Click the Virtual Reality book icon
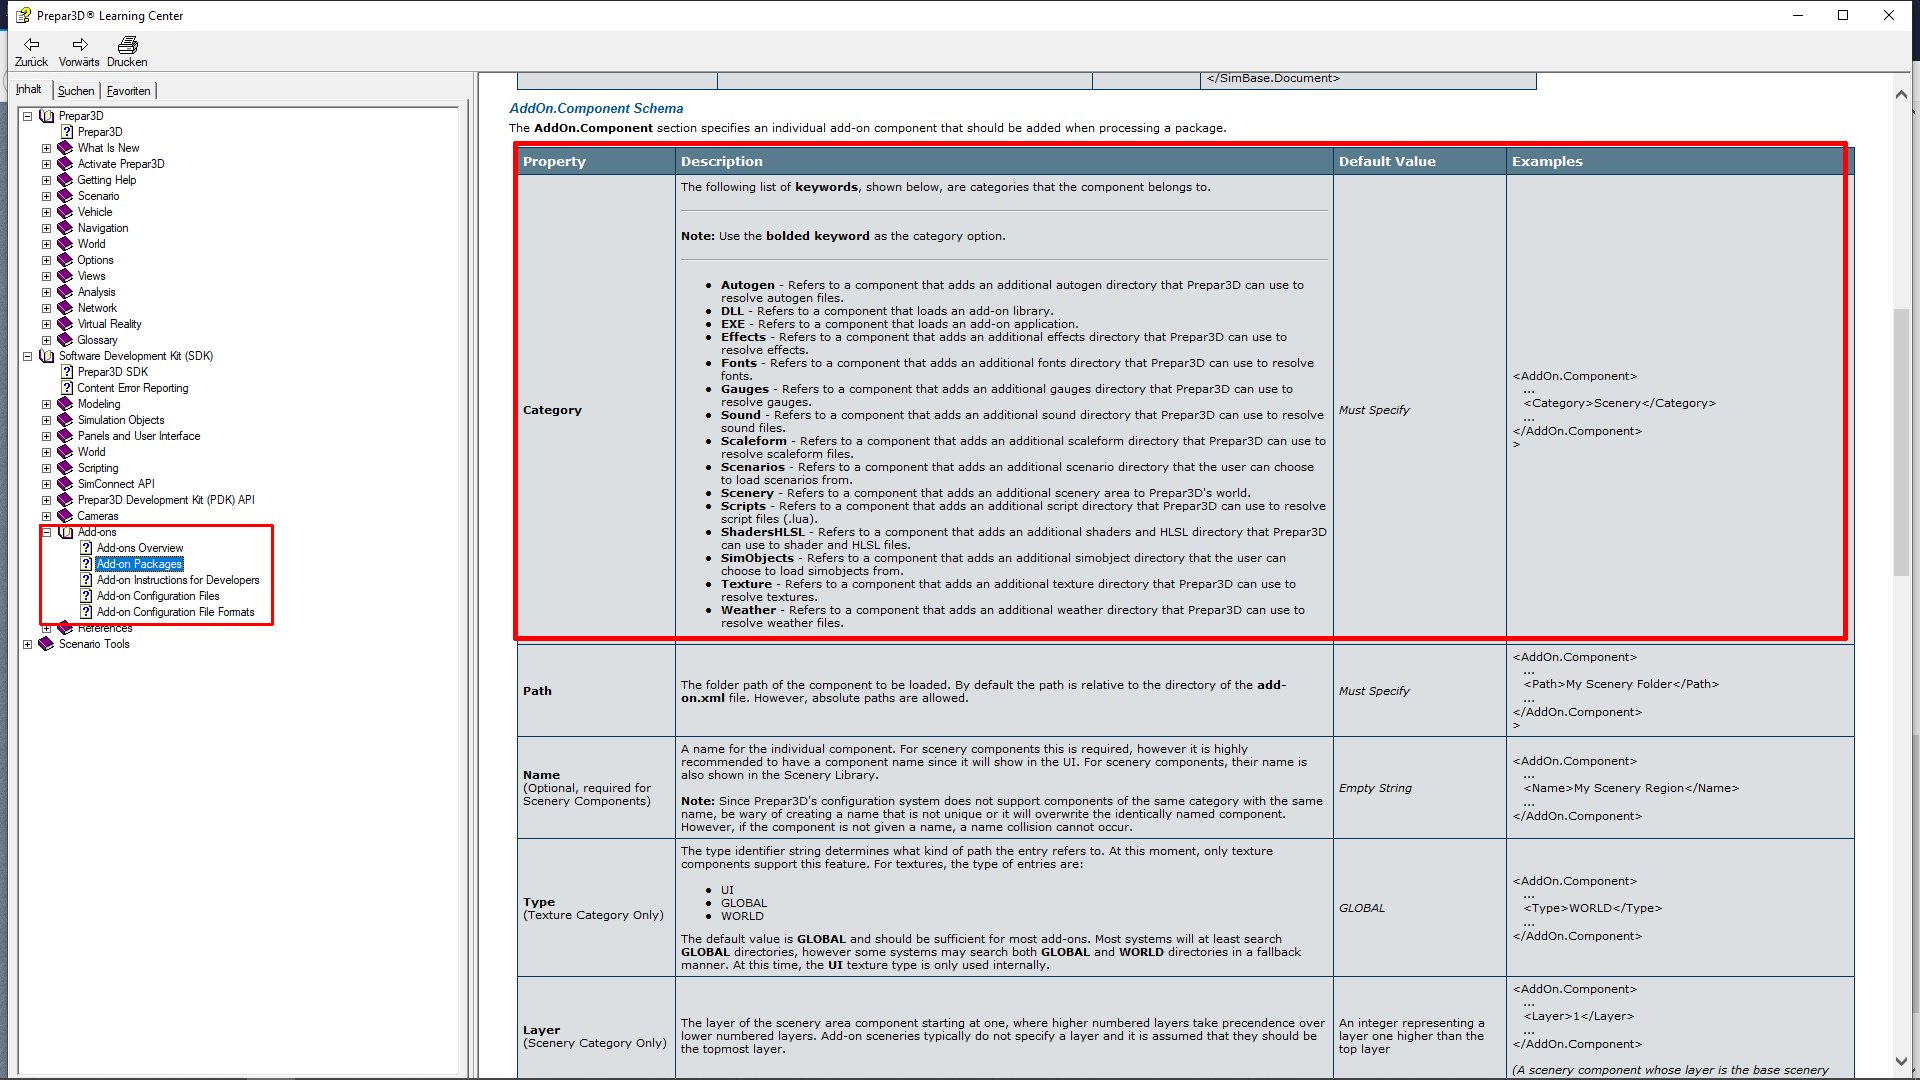 point(65,324)
